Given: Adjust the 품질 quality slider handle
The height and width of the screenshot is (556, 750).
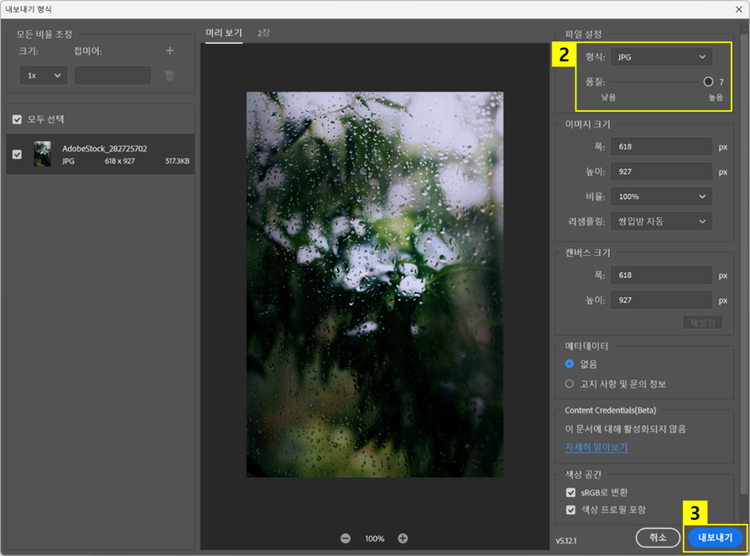Looking at the screenshot, I should [x=708, y=82].
